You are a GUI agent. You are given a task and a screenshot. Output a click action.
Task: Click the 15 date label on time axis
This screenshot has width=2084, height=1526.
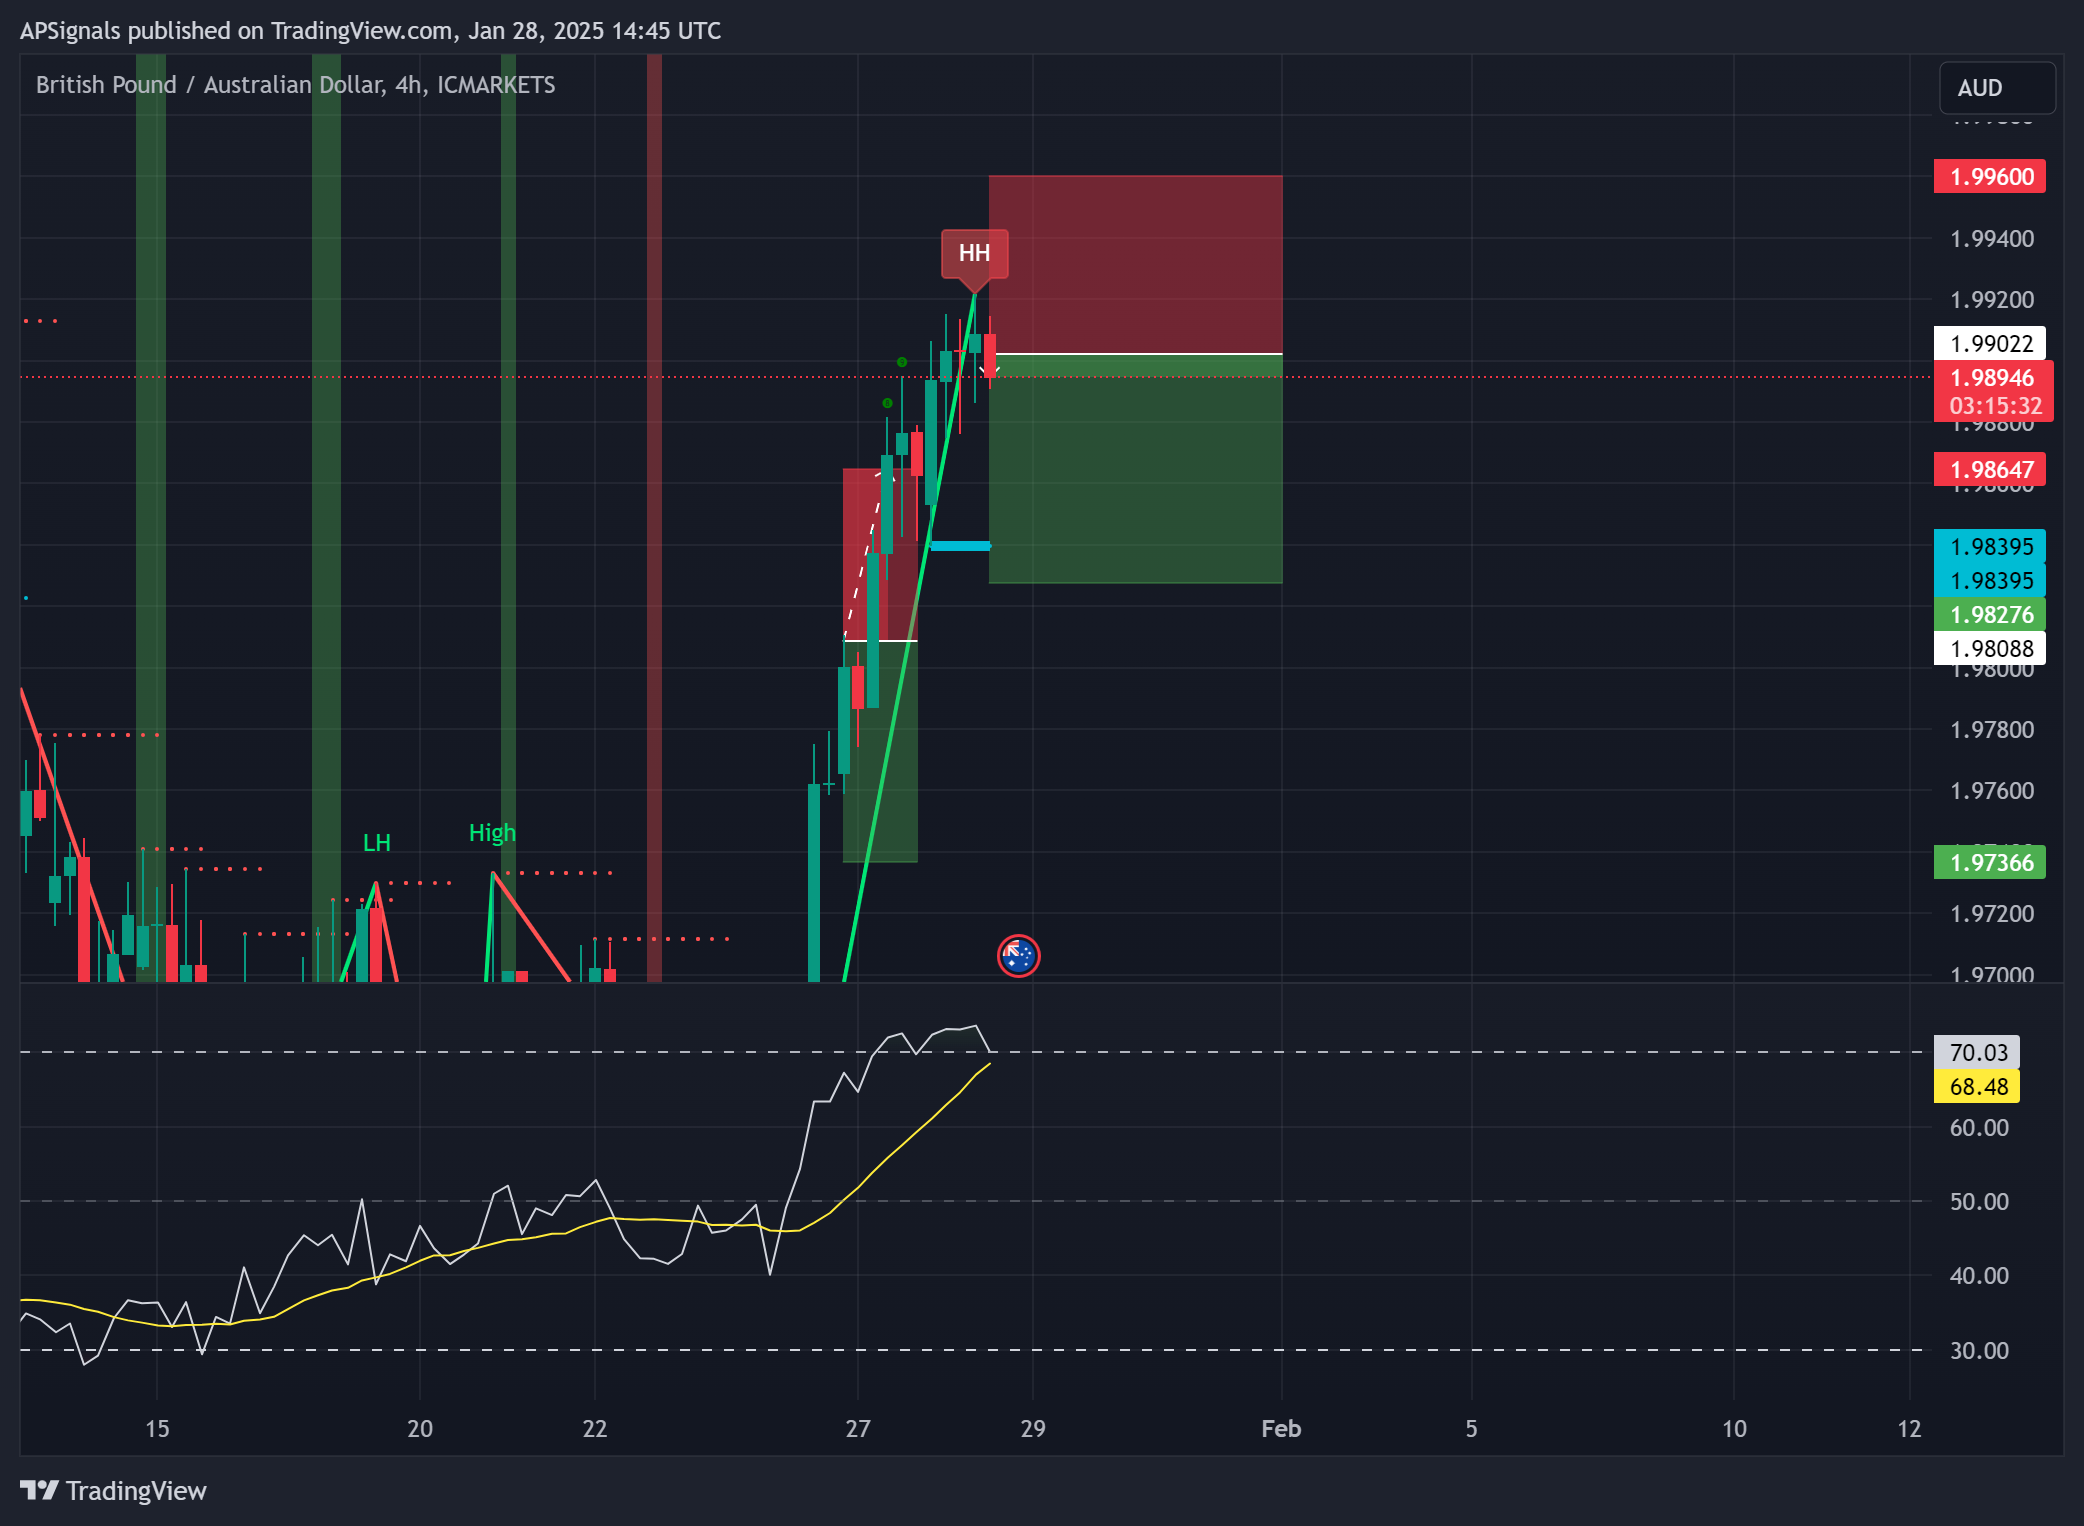[157, 1429]
